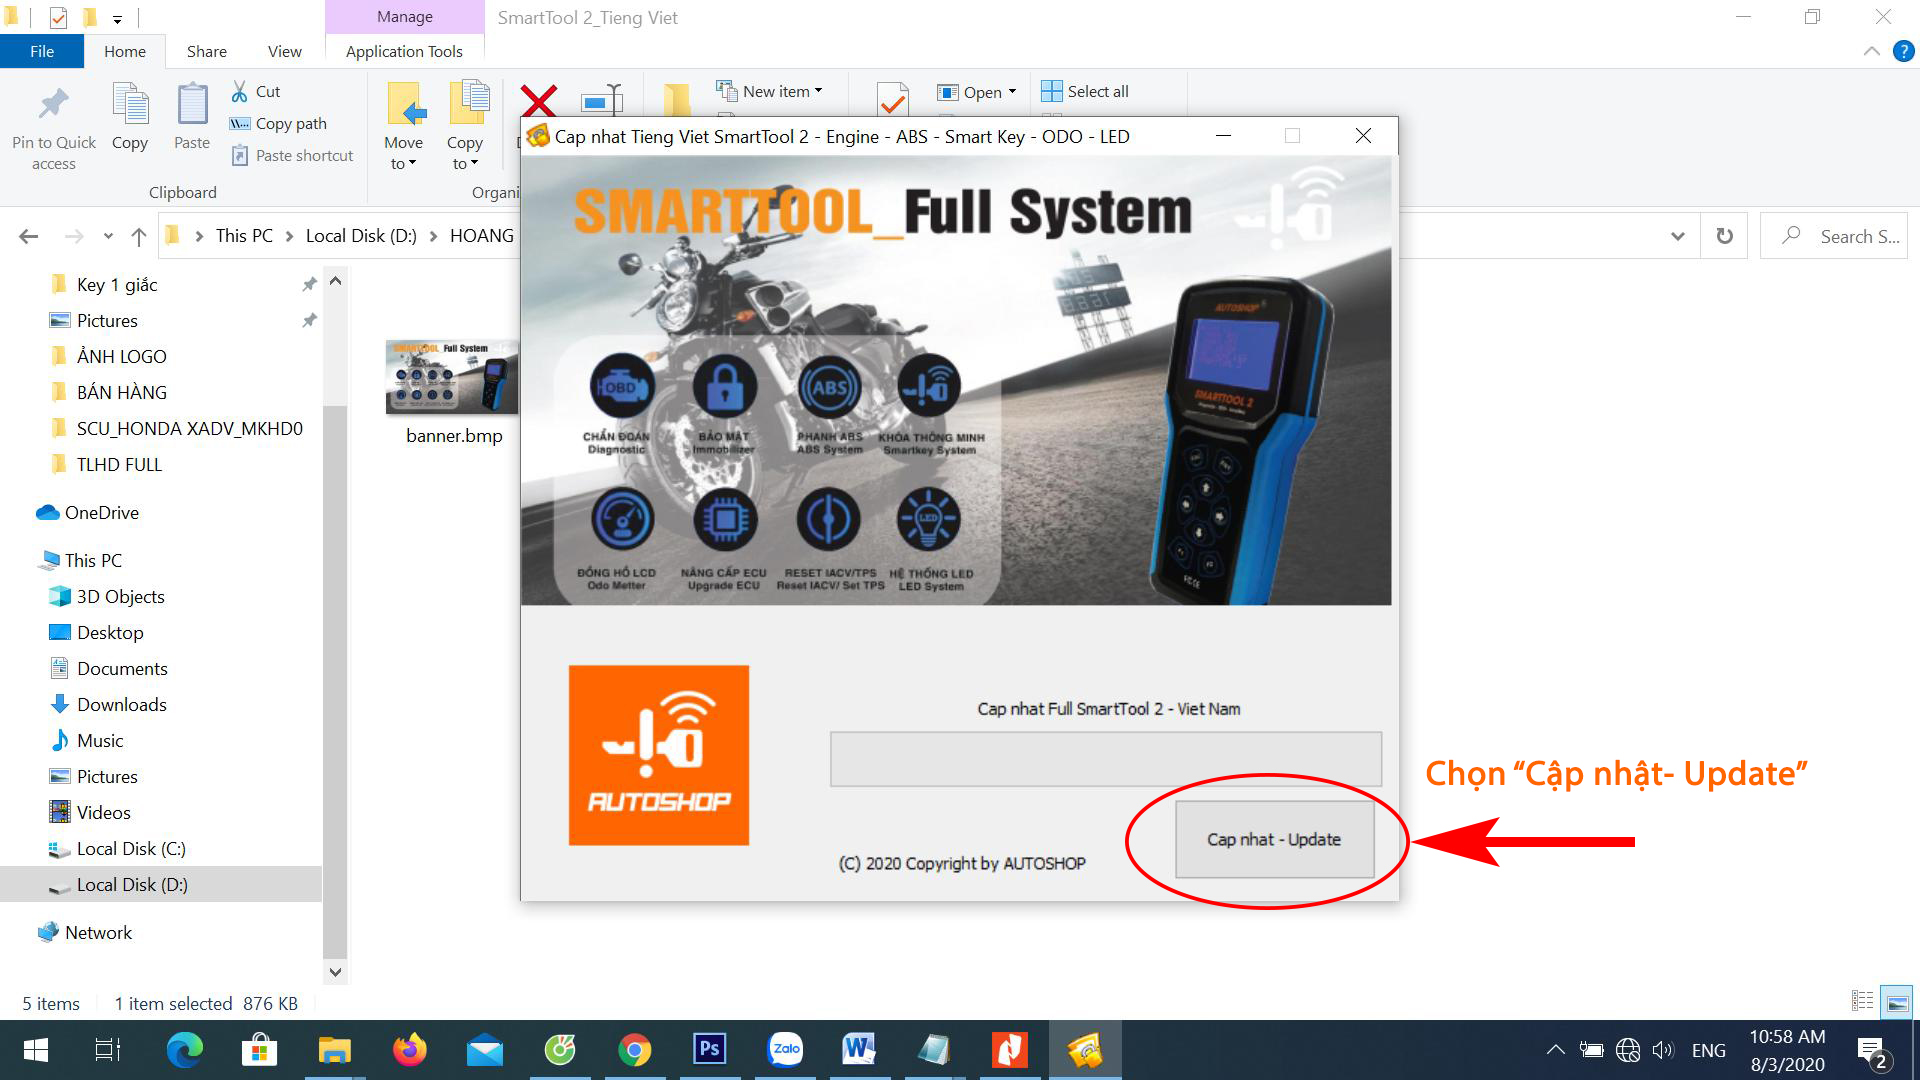
Task: Select 3D Objects in navigation pane
Action: pyautogui.click(x=120, y=597)
